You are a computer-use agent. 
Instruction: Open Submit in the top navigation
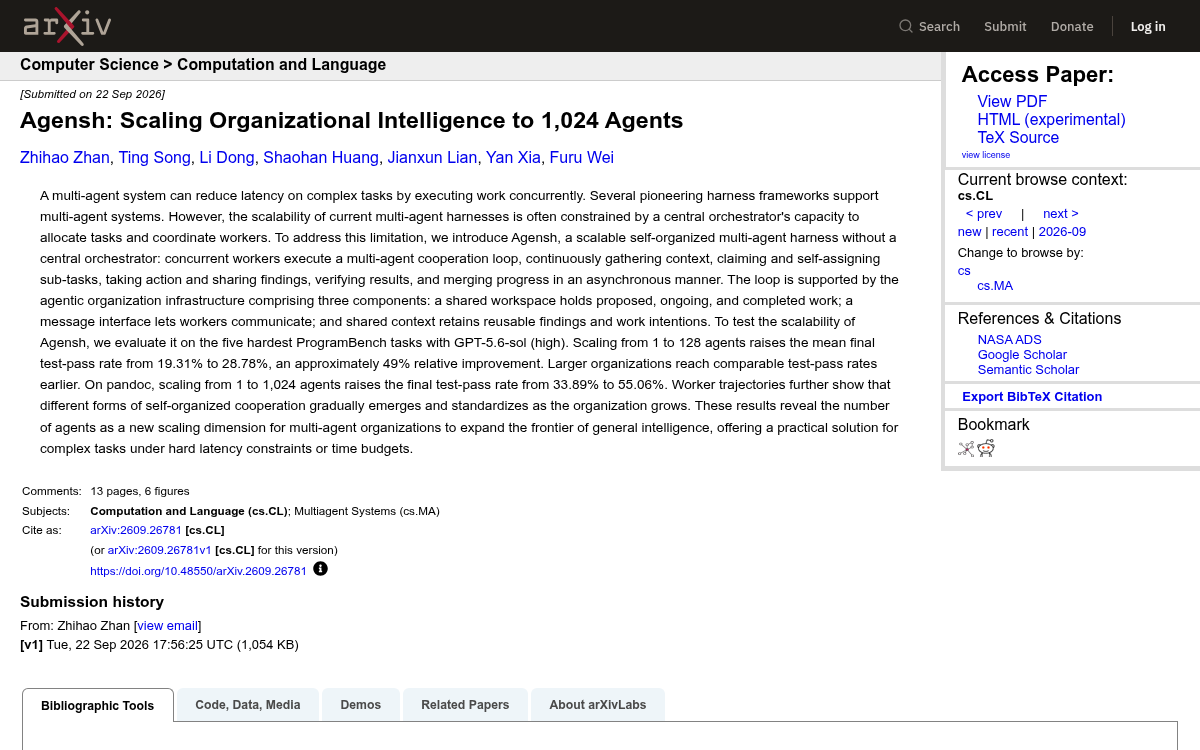(1005, 26)
